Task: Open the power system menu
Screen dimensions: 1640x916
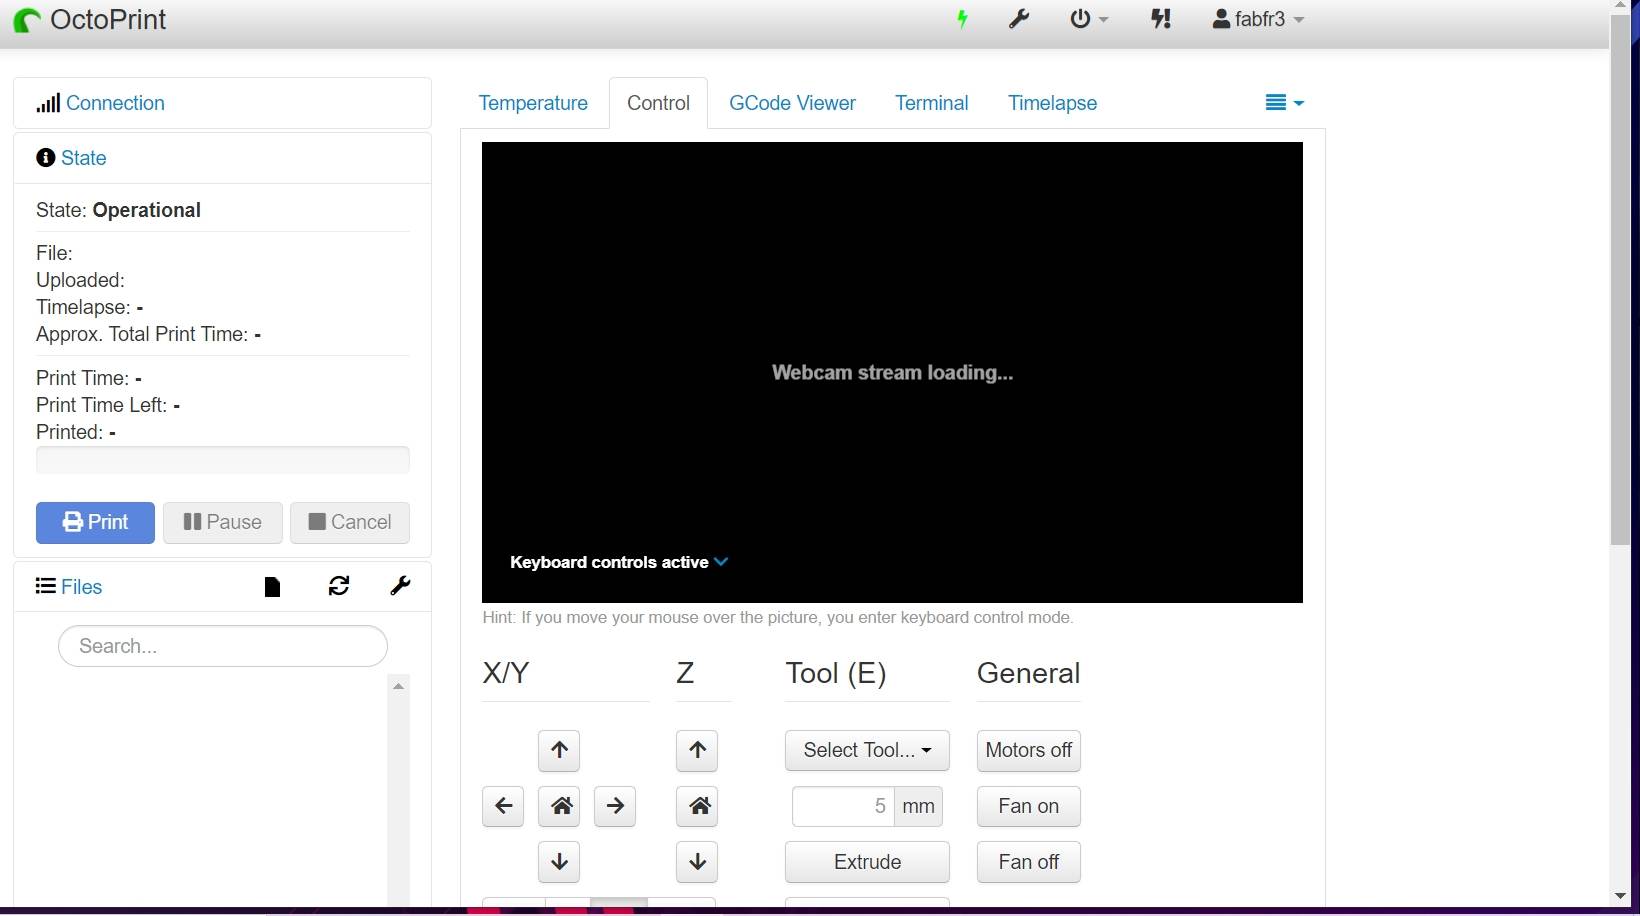Action: click(x=1089, y=19)
